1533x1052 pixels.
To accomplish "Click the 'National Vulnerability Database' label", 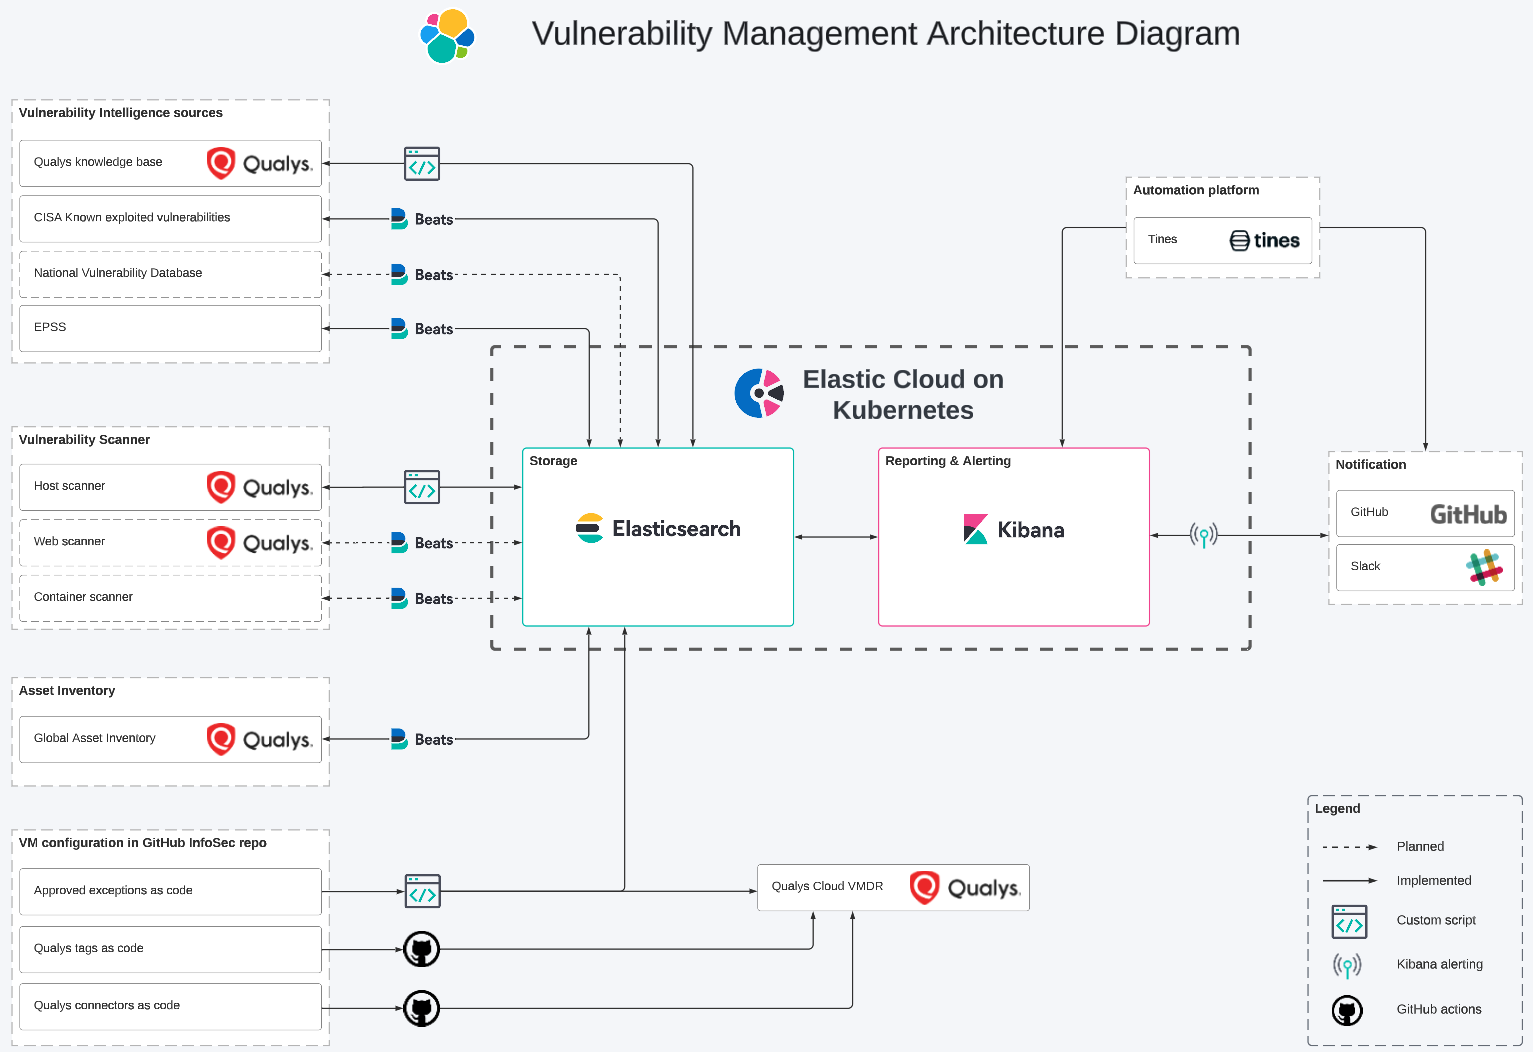I will [118, 273].
